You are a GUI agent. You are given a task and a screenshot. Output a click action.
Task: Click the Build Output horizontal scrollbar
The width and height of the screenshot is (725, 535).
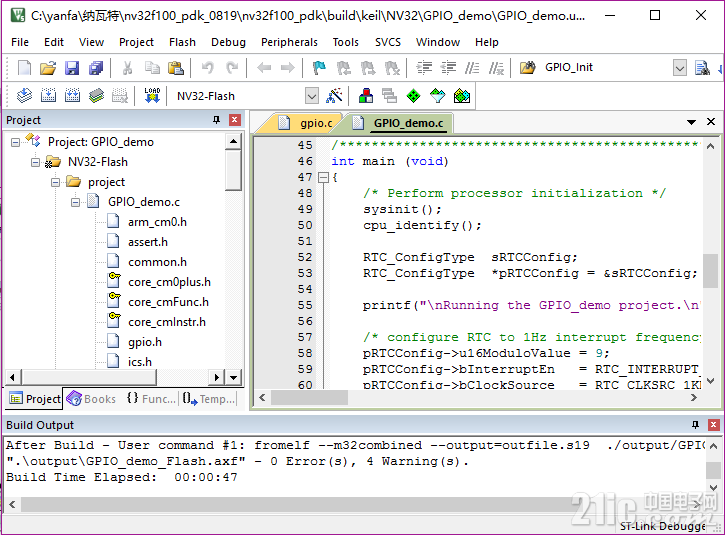354,504
